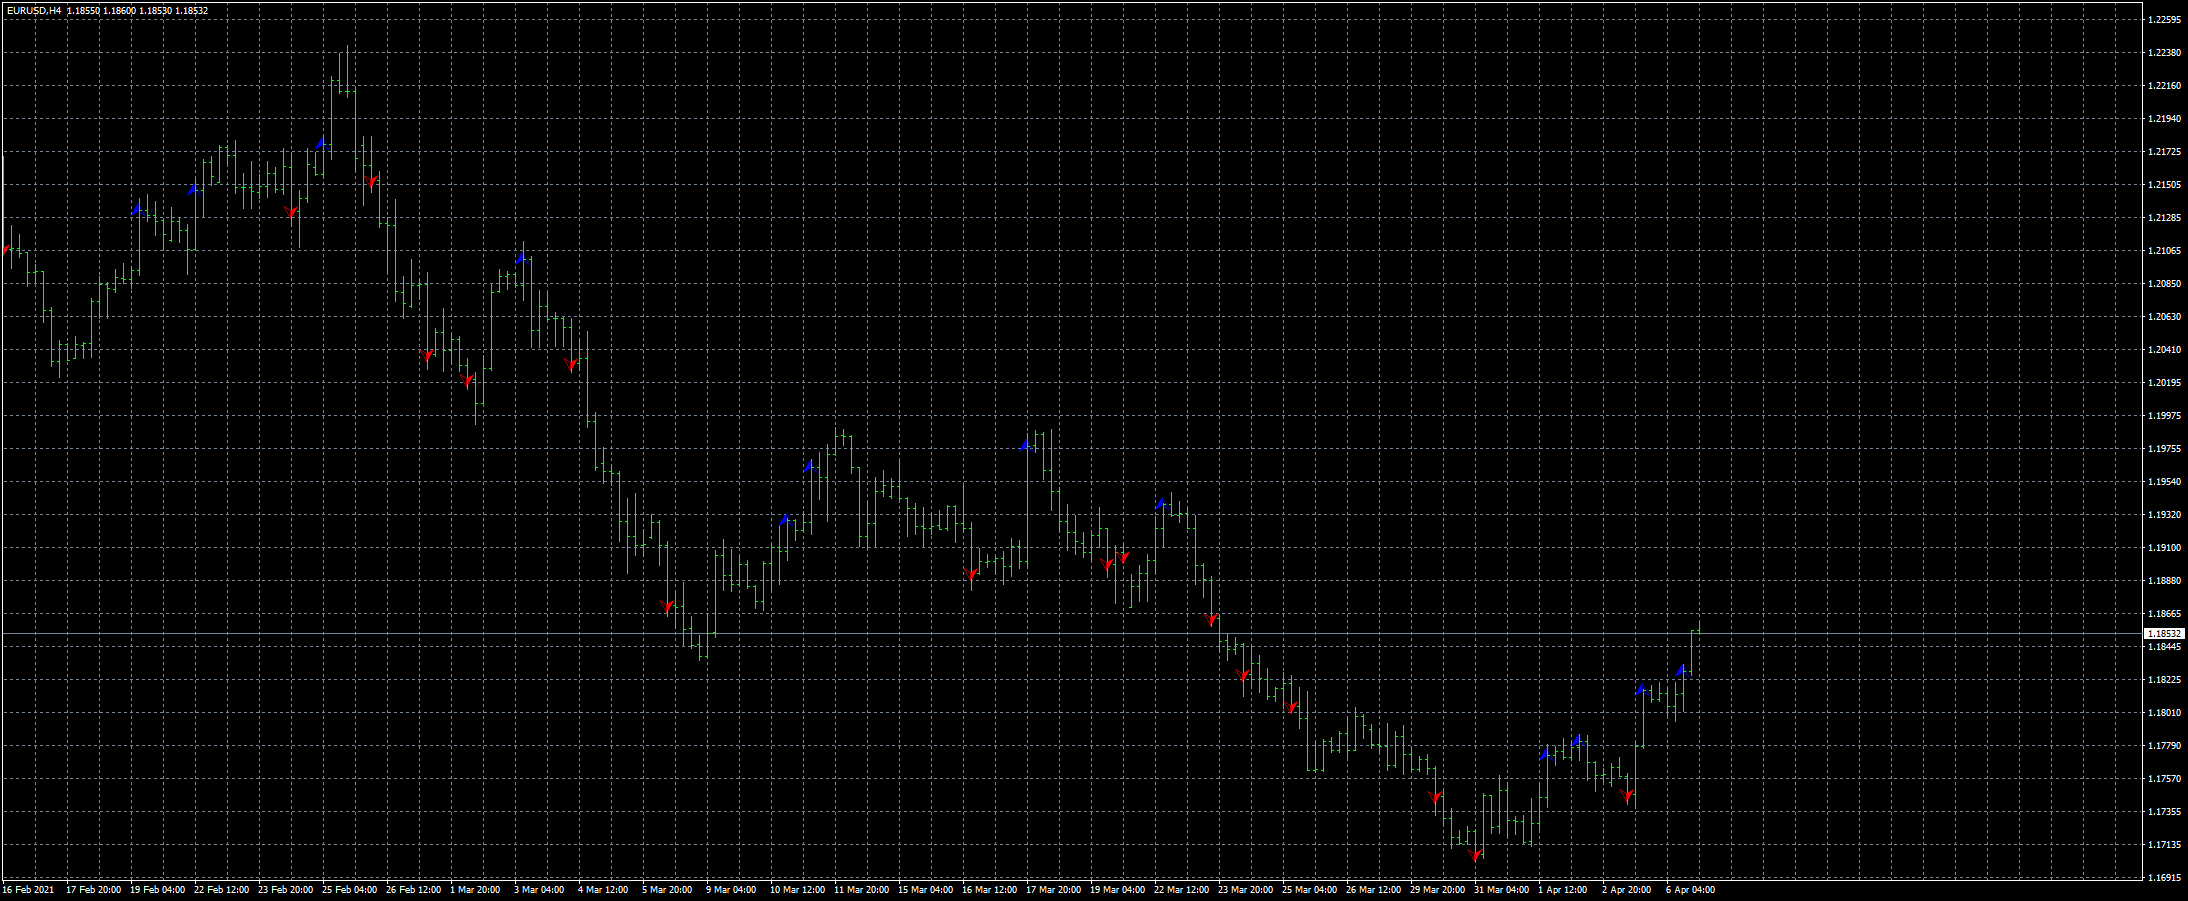Click price label 1.22380 on the axis
Screen dimensions: 2188x901
pyautogui.click(x=2163, y=52)
